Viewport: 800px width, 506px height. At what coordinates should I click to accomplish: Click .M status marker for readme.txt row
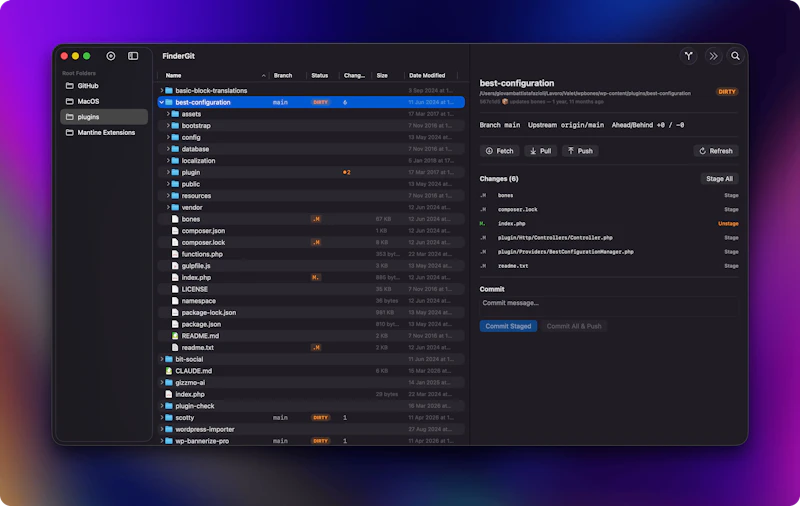point(316,347)
